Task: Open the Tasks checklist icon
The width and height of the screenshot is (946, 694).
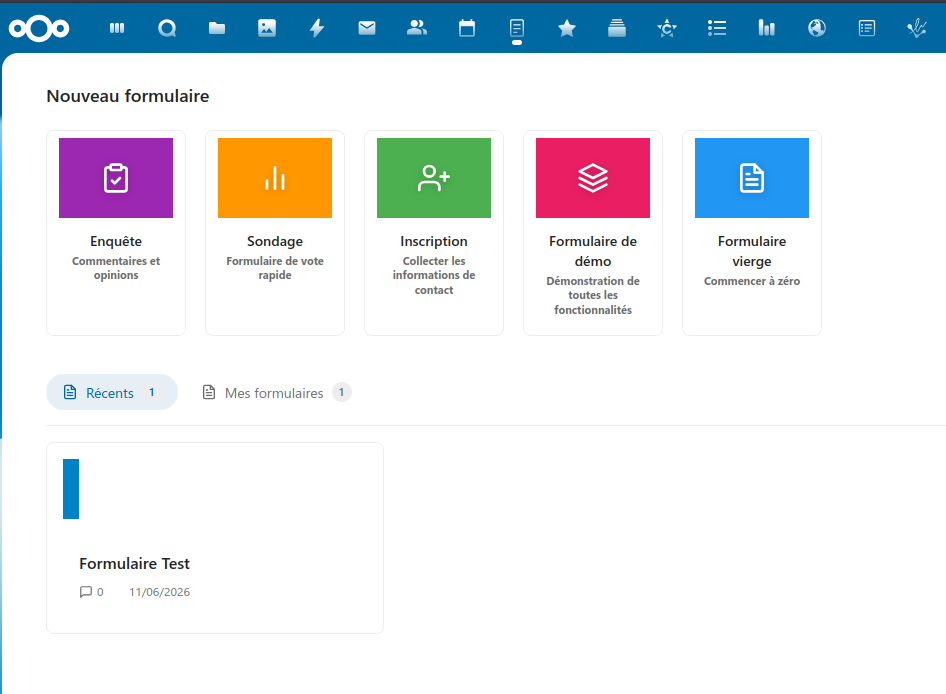Action: [717, 28]
